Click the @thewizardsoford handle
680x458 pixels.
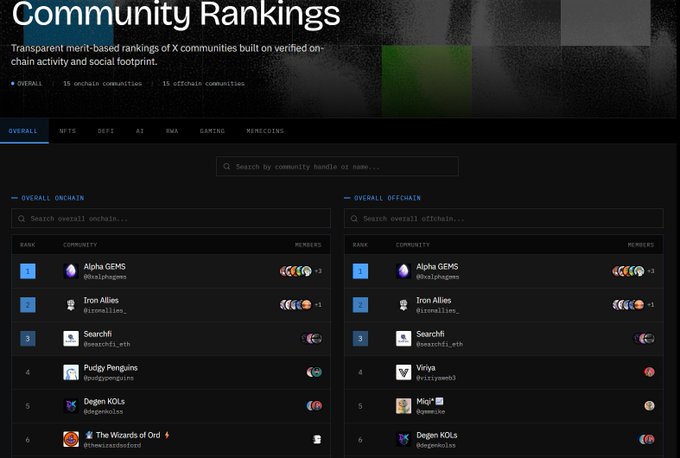pos(112,445)
